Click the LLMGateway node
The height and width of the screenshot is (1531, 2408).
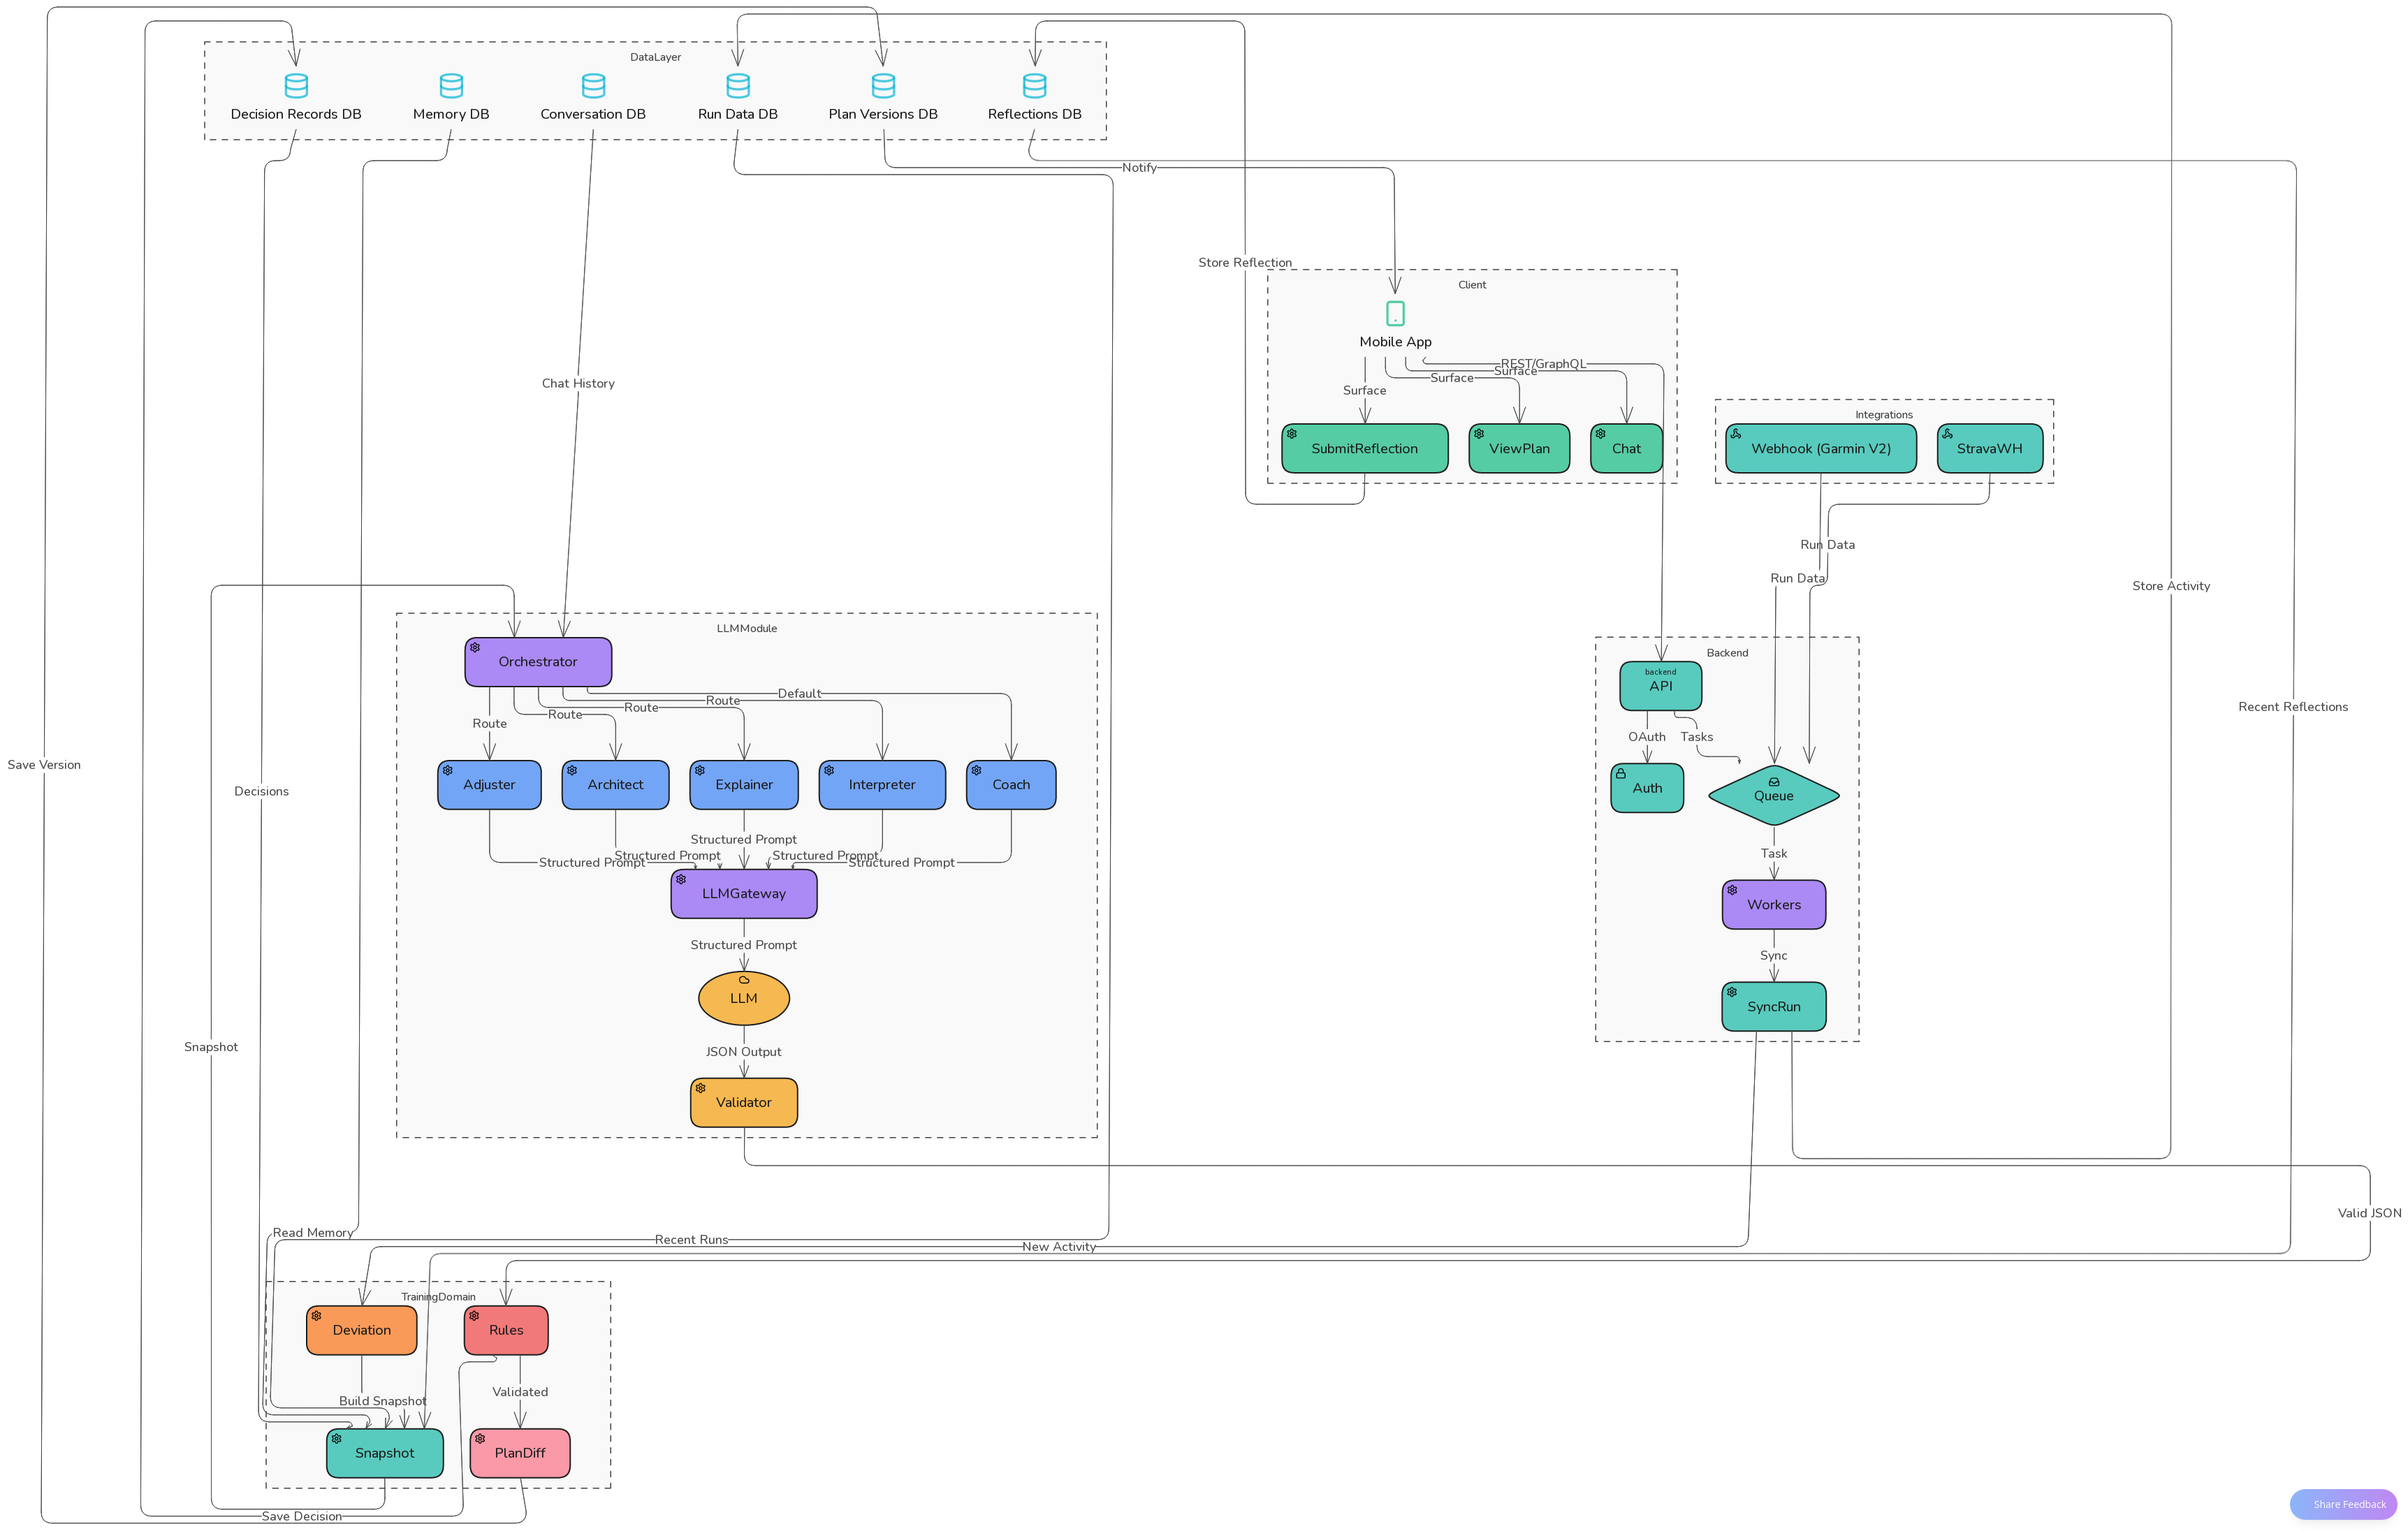point(744,894)
